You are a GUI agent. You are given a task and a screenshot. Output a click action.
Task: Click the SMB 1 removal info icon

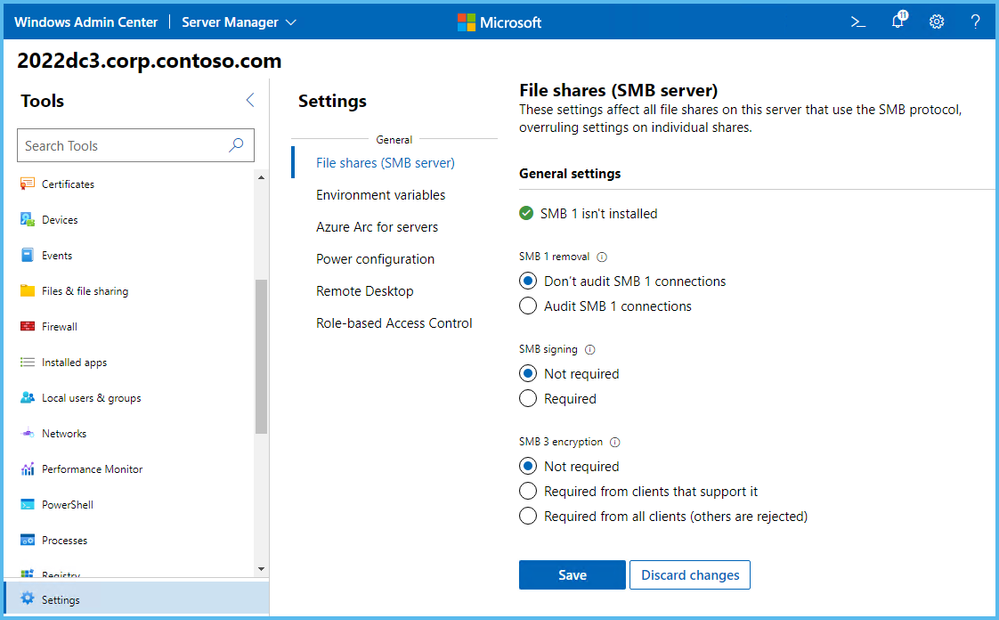tap(601, 257)
